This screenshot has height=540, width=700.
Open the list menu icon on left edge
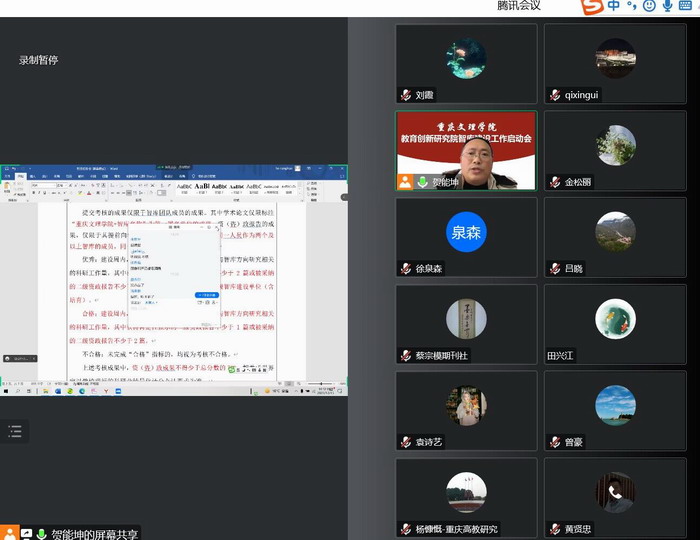click(15, 431)
